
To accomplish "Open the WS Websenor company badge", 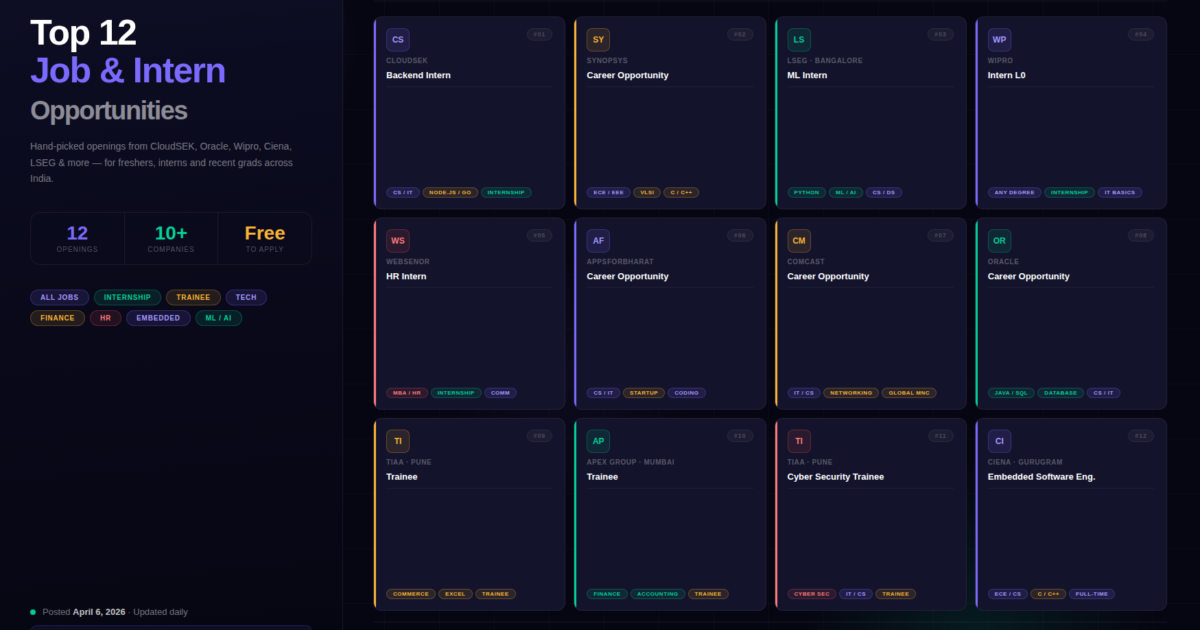I will tap(398, 241).
